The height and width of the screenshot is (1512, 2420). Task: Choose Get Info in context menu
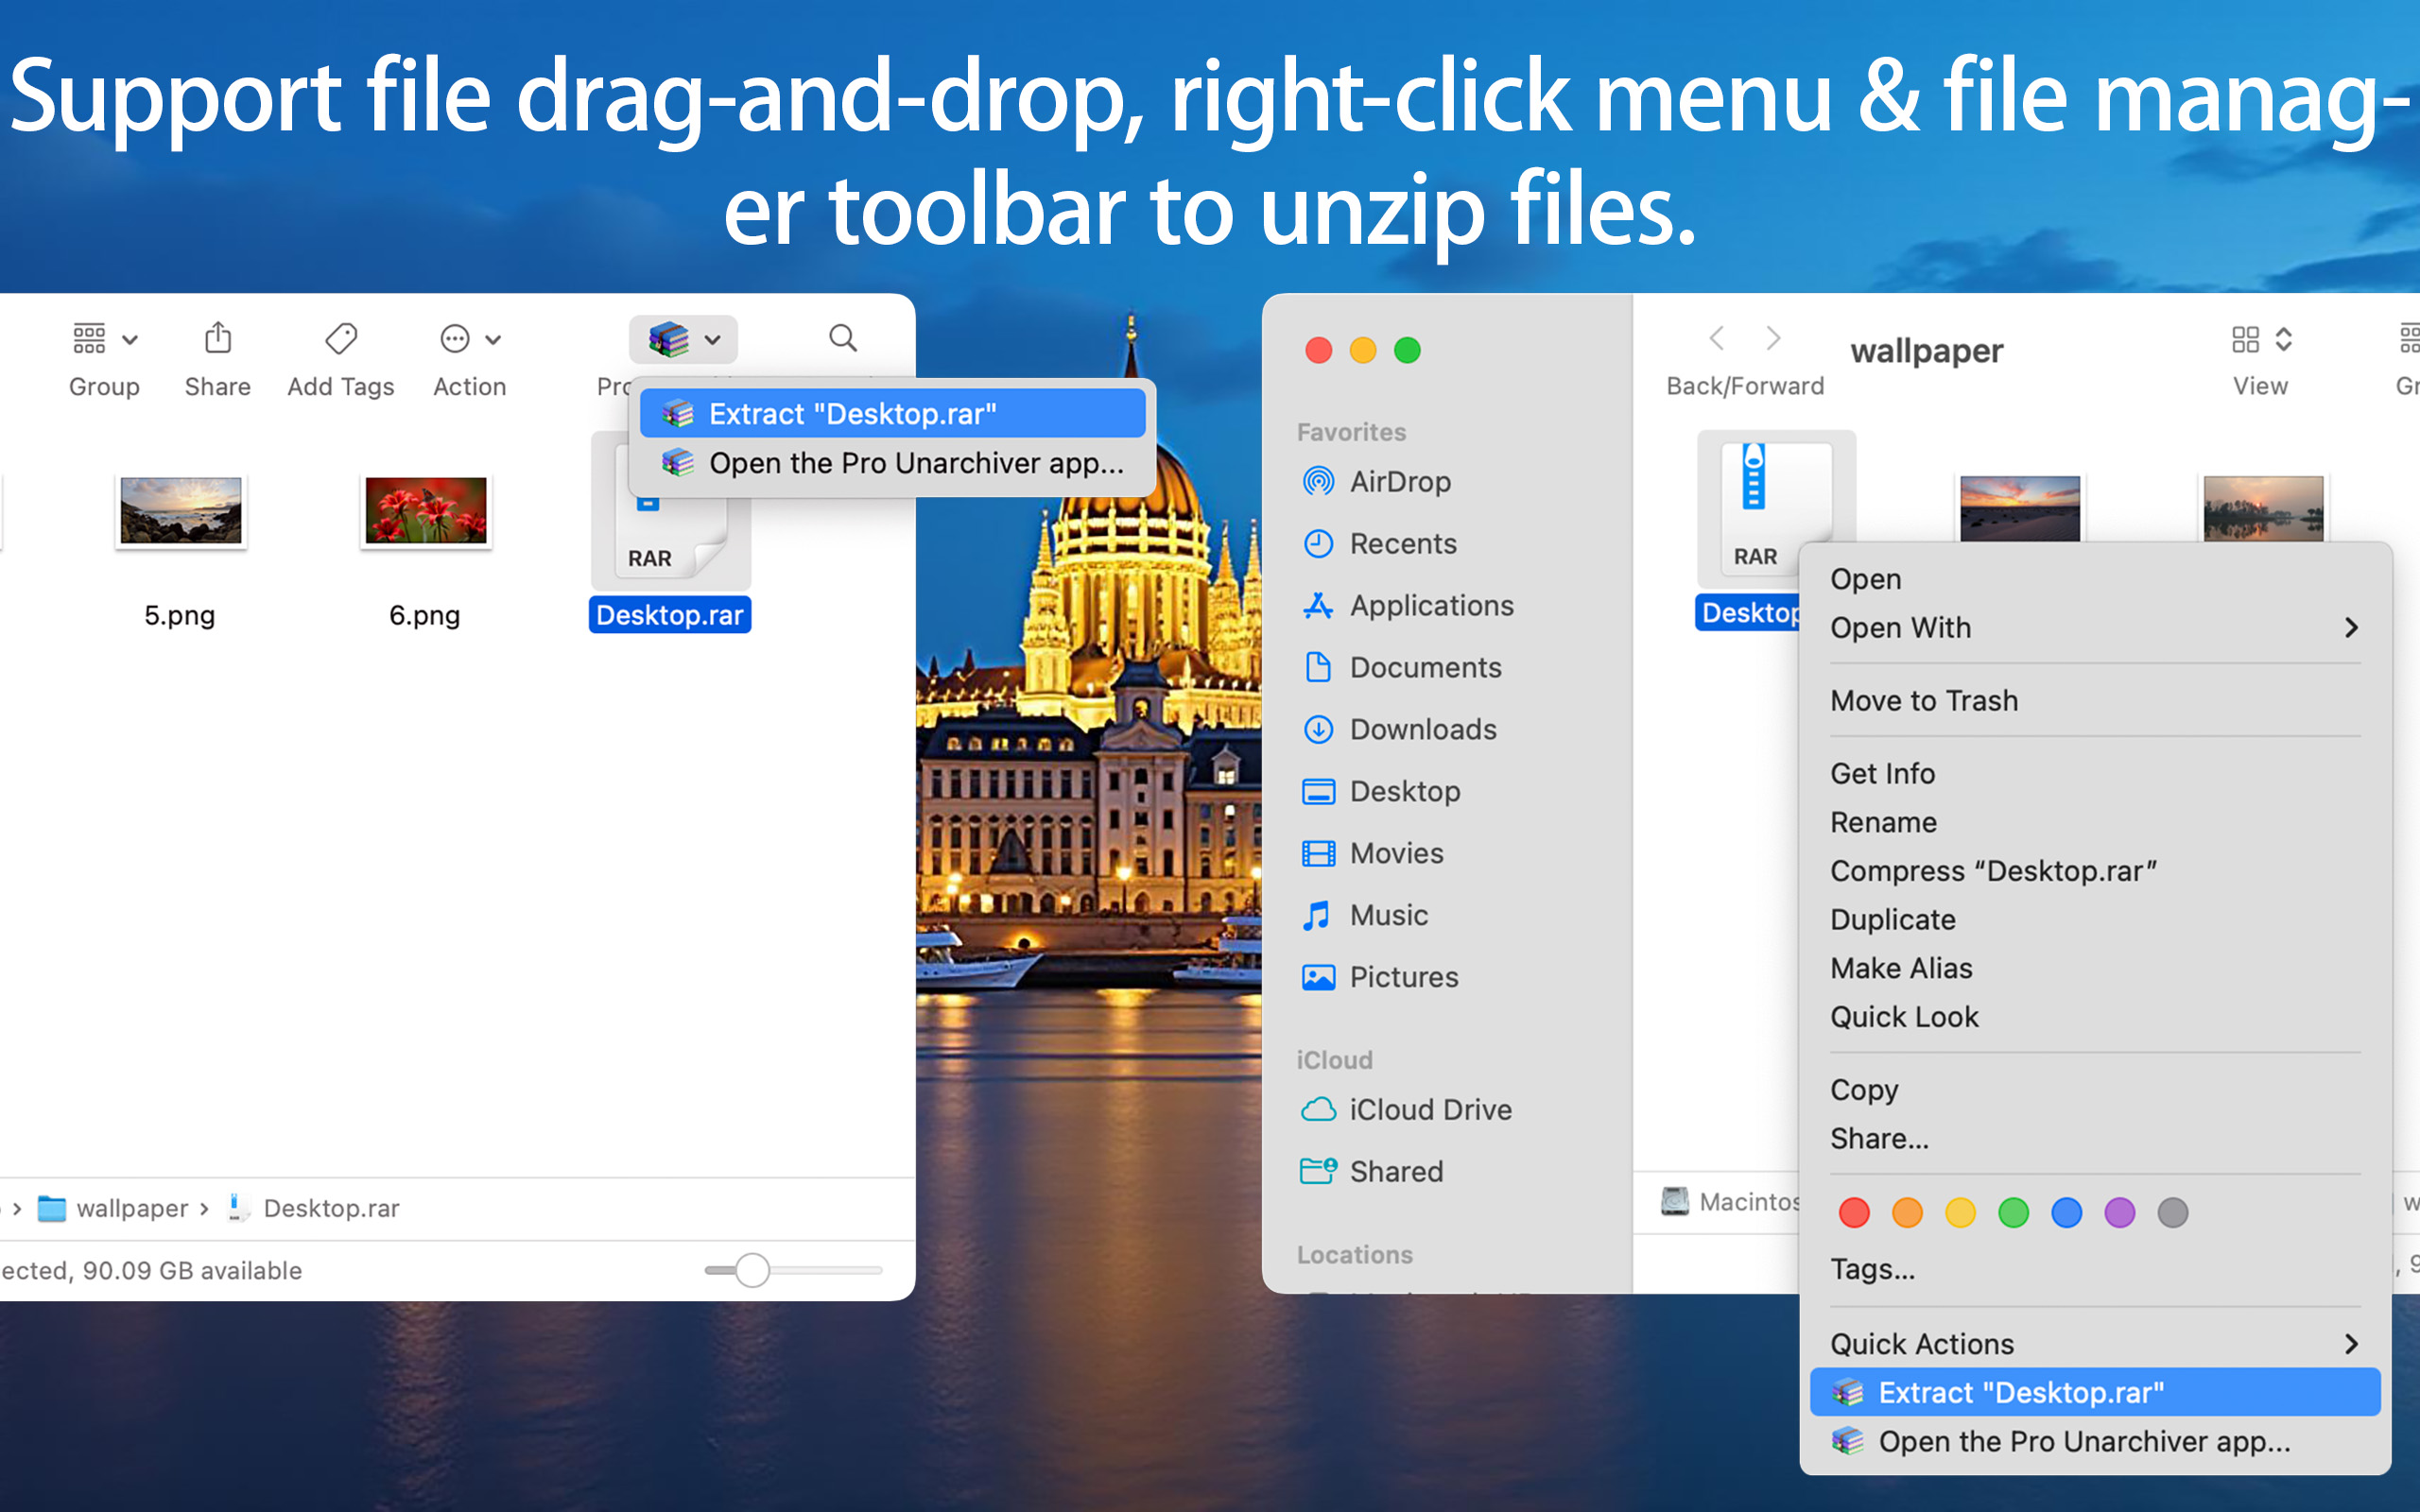(2095, 774)
